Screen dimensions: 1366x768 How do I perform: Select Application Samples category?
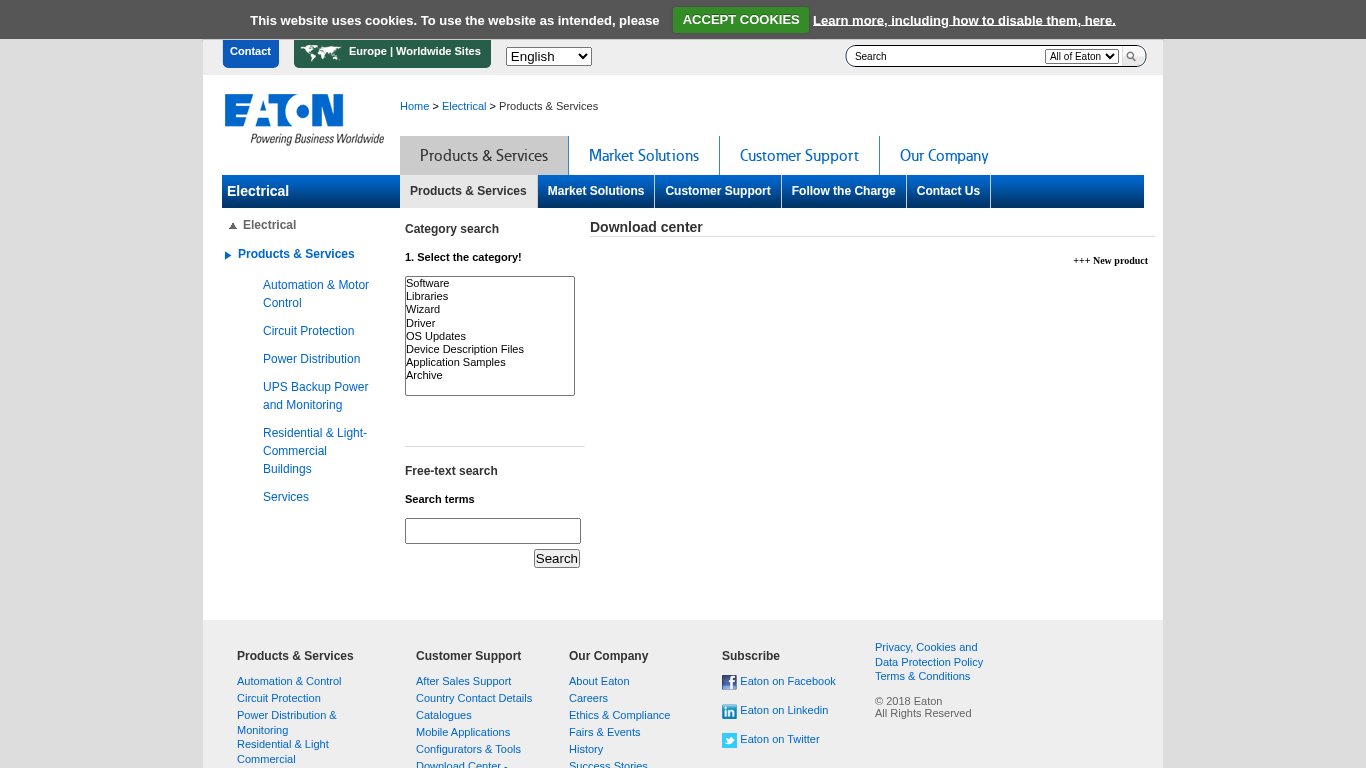point(489,362)
